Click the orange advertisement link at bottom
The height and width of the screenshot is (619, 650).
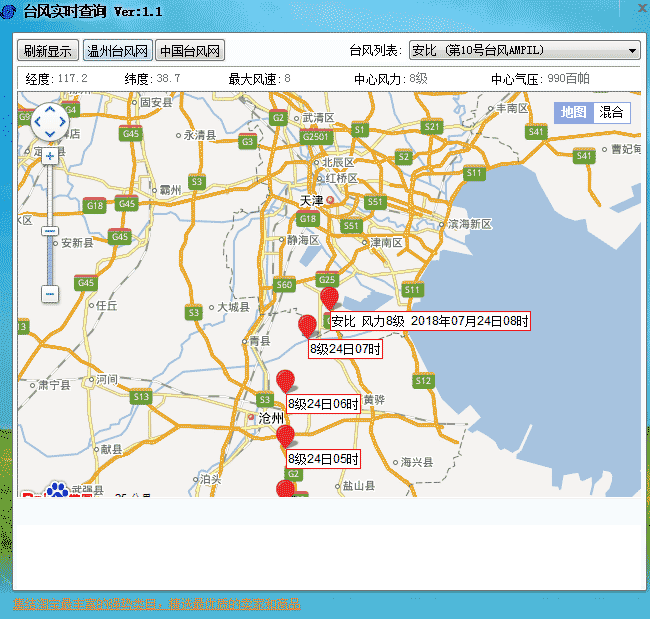157,604
